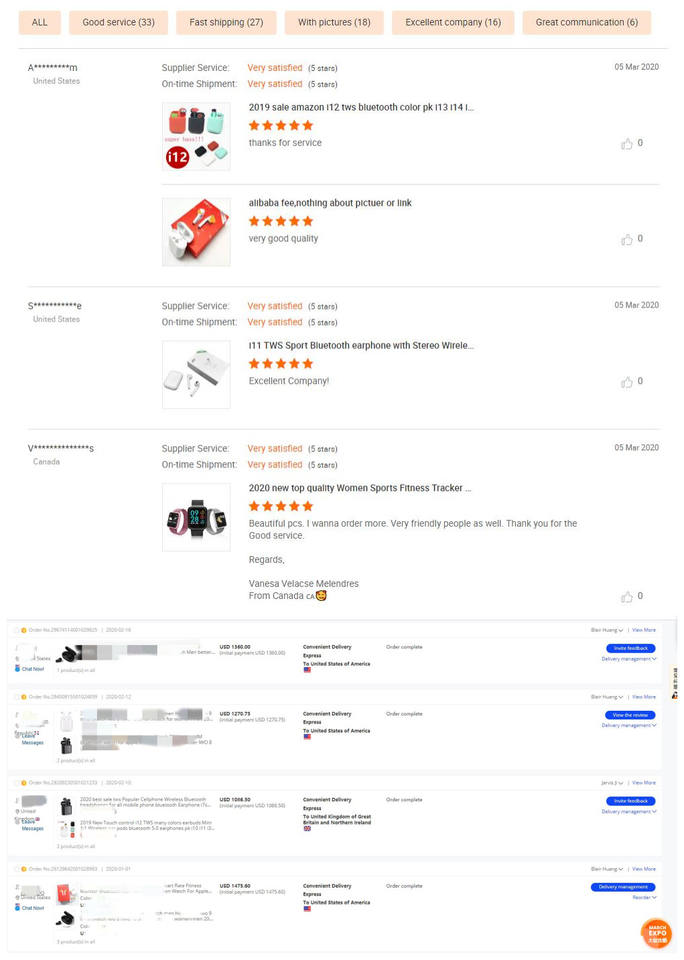Like the 'thanks for service' review
Viewport: 684px width, 960px height.
pos(627,144)
